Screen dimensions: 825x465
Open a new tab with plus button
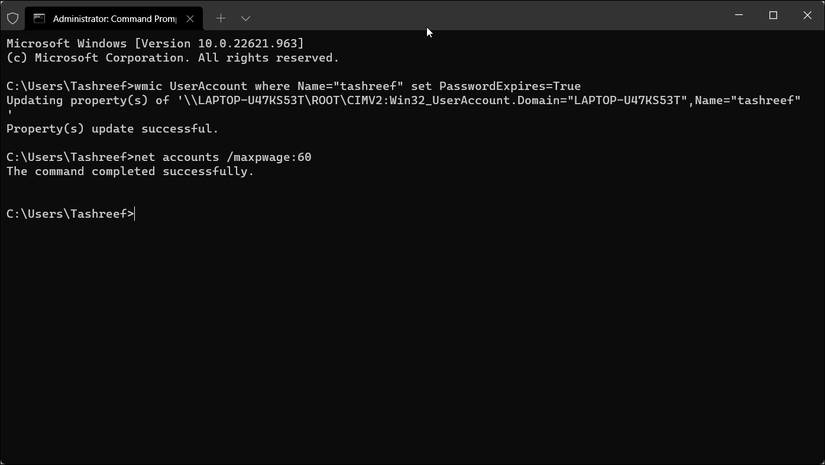point(221,18)
